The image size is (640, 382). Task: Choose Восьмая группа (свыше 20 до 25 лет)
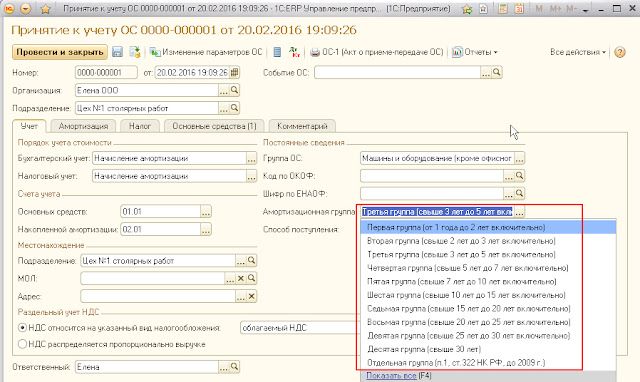(488, 322)
